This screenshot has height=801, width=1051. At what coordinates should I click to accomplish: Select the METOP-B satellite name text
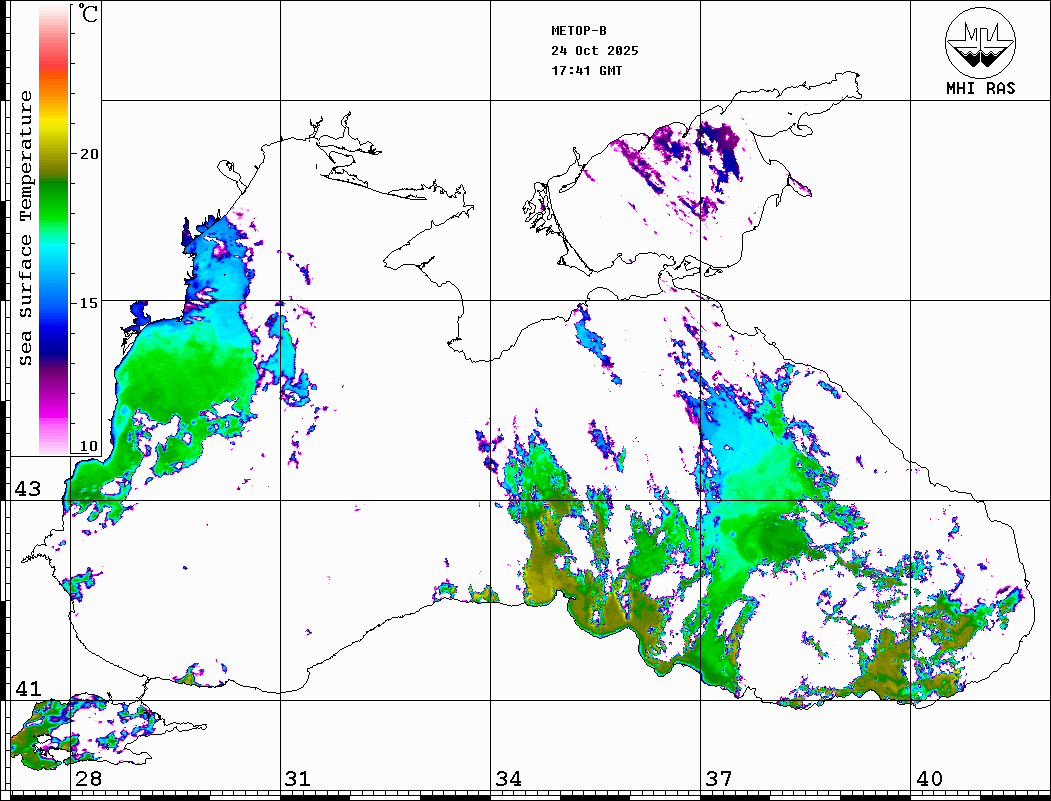579,31
